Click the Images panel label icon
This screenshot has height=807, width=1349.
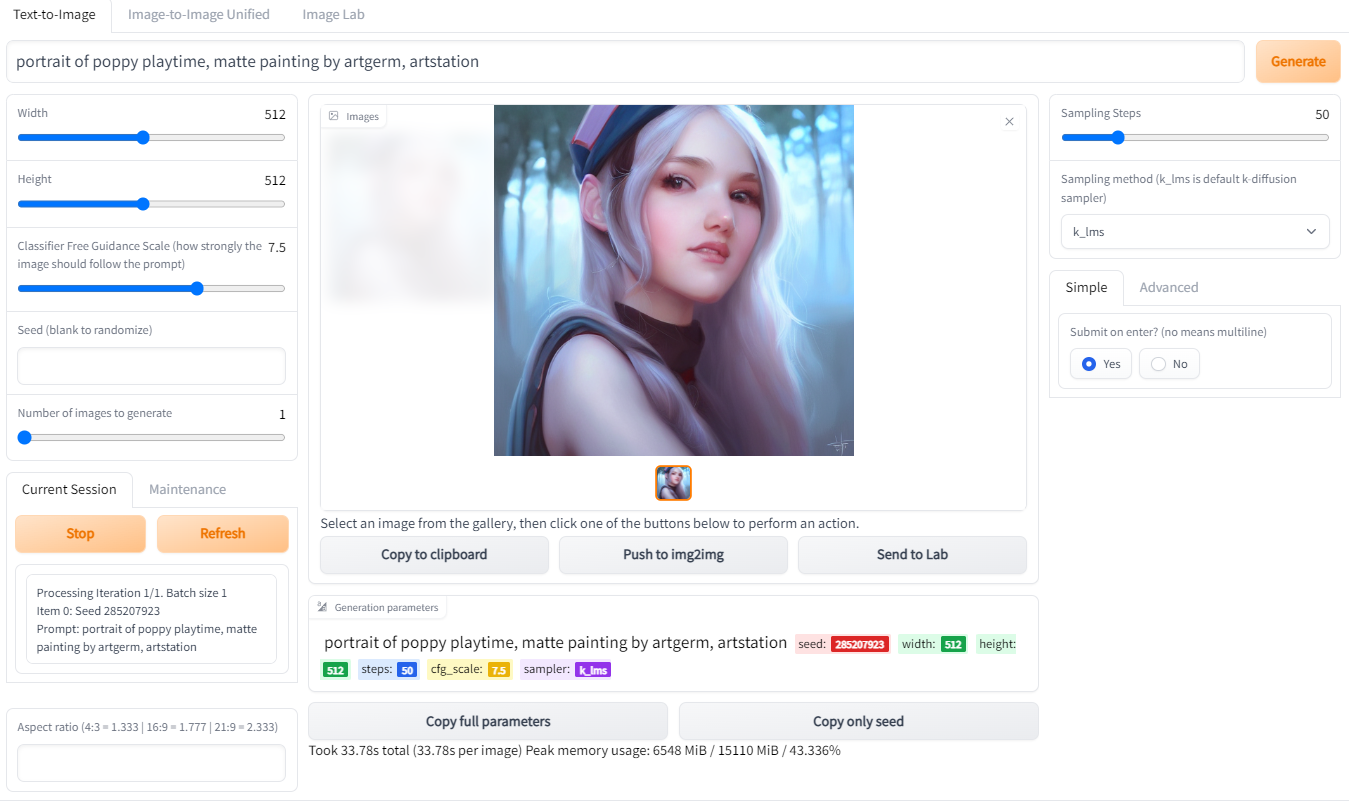coord(334,117)
